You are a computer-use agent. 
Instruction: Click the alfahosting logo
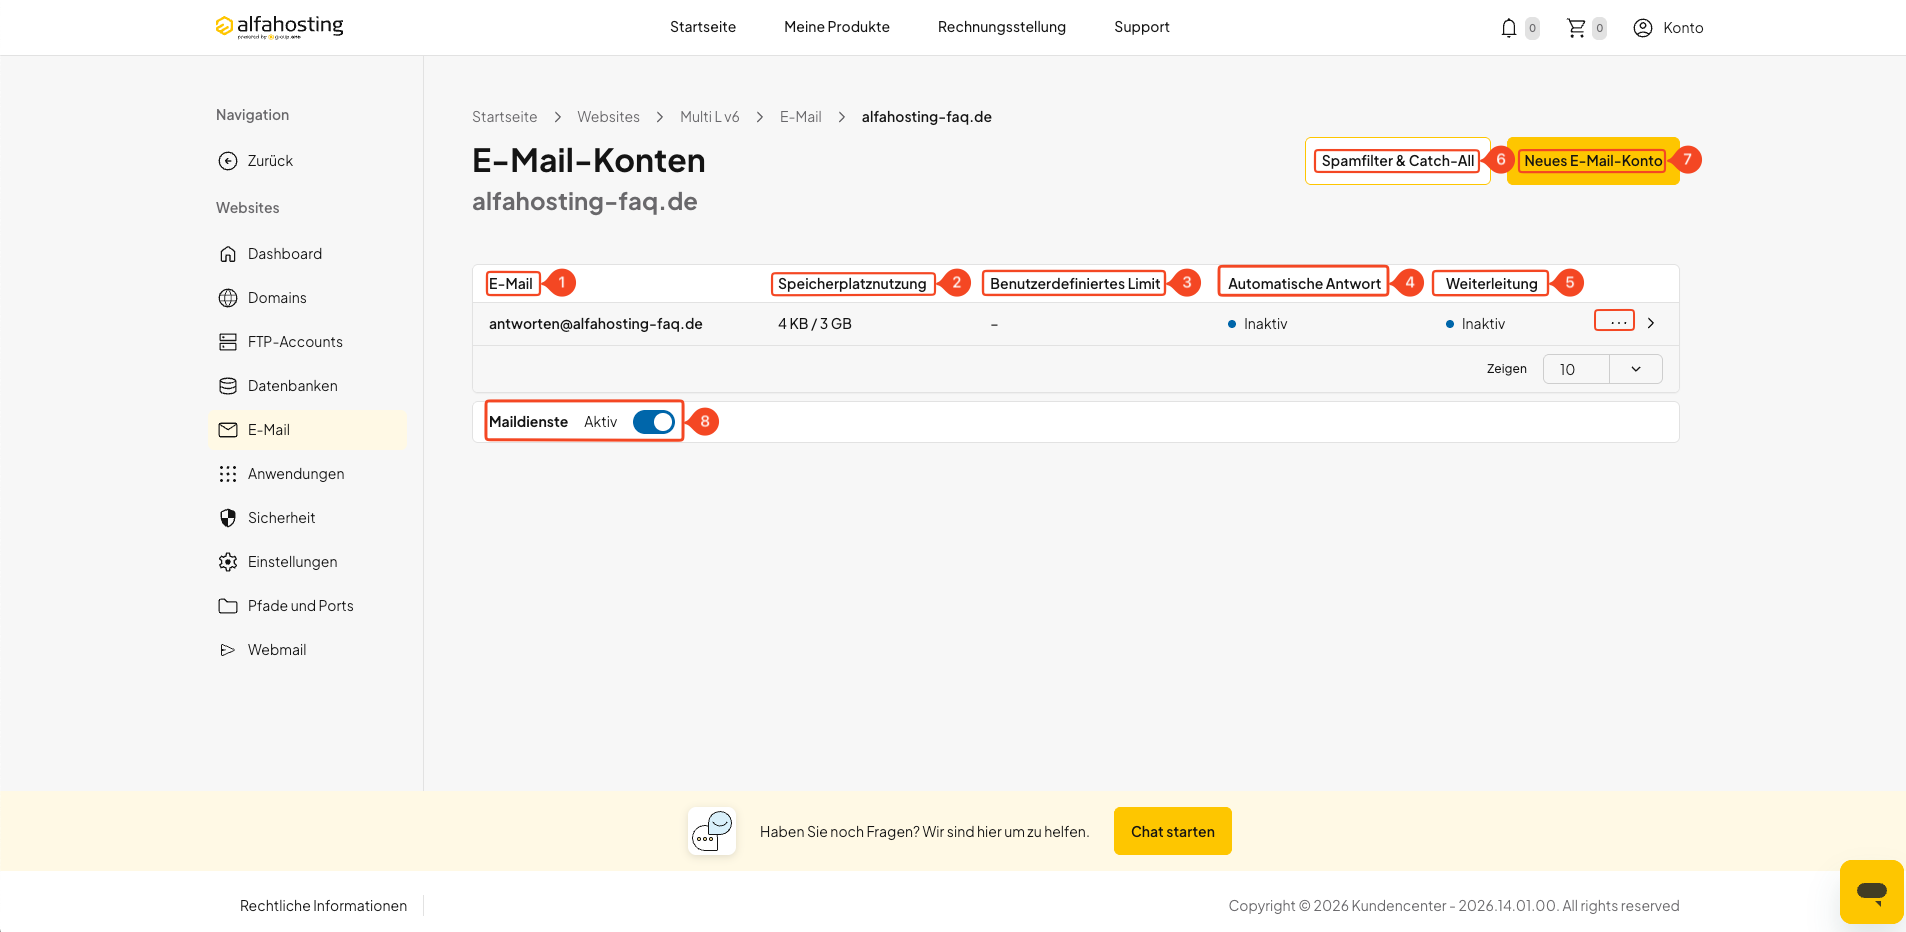(x=279, y=27)
